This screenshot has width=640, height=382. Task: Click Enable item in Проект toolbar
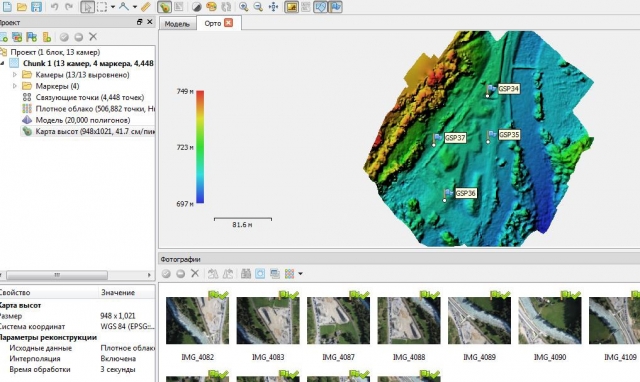64,37
